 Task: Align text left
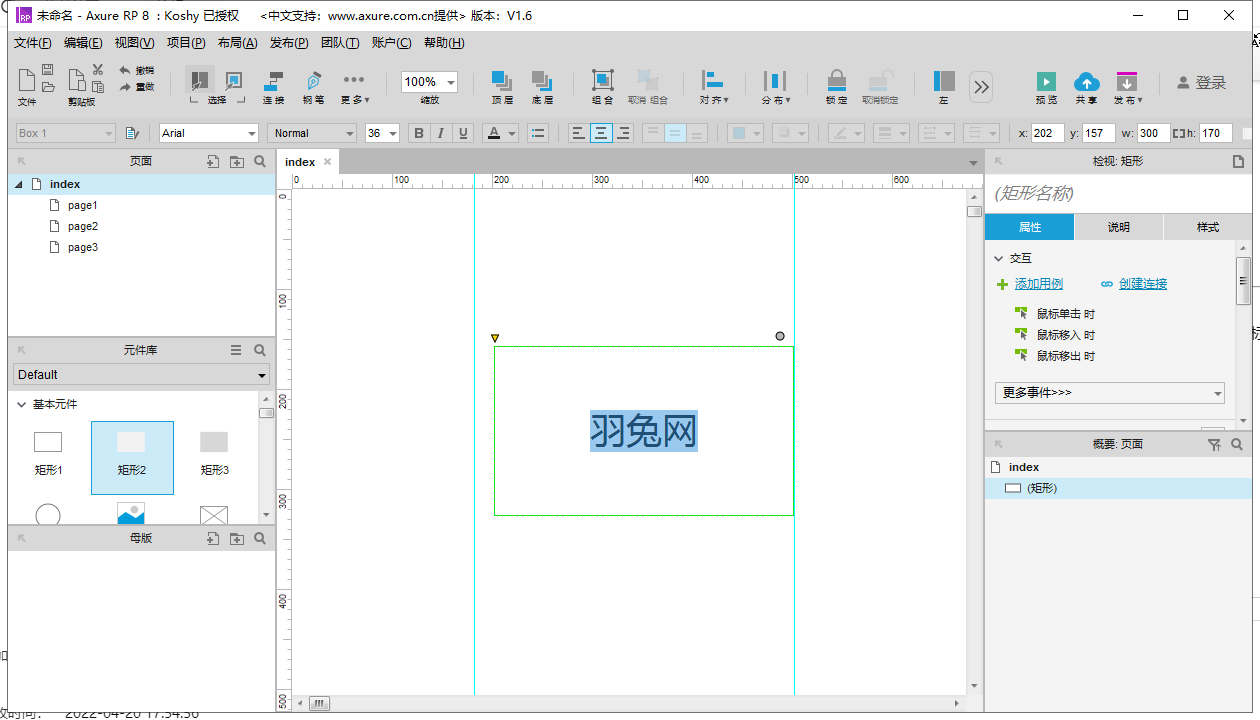tap(579, 133)
